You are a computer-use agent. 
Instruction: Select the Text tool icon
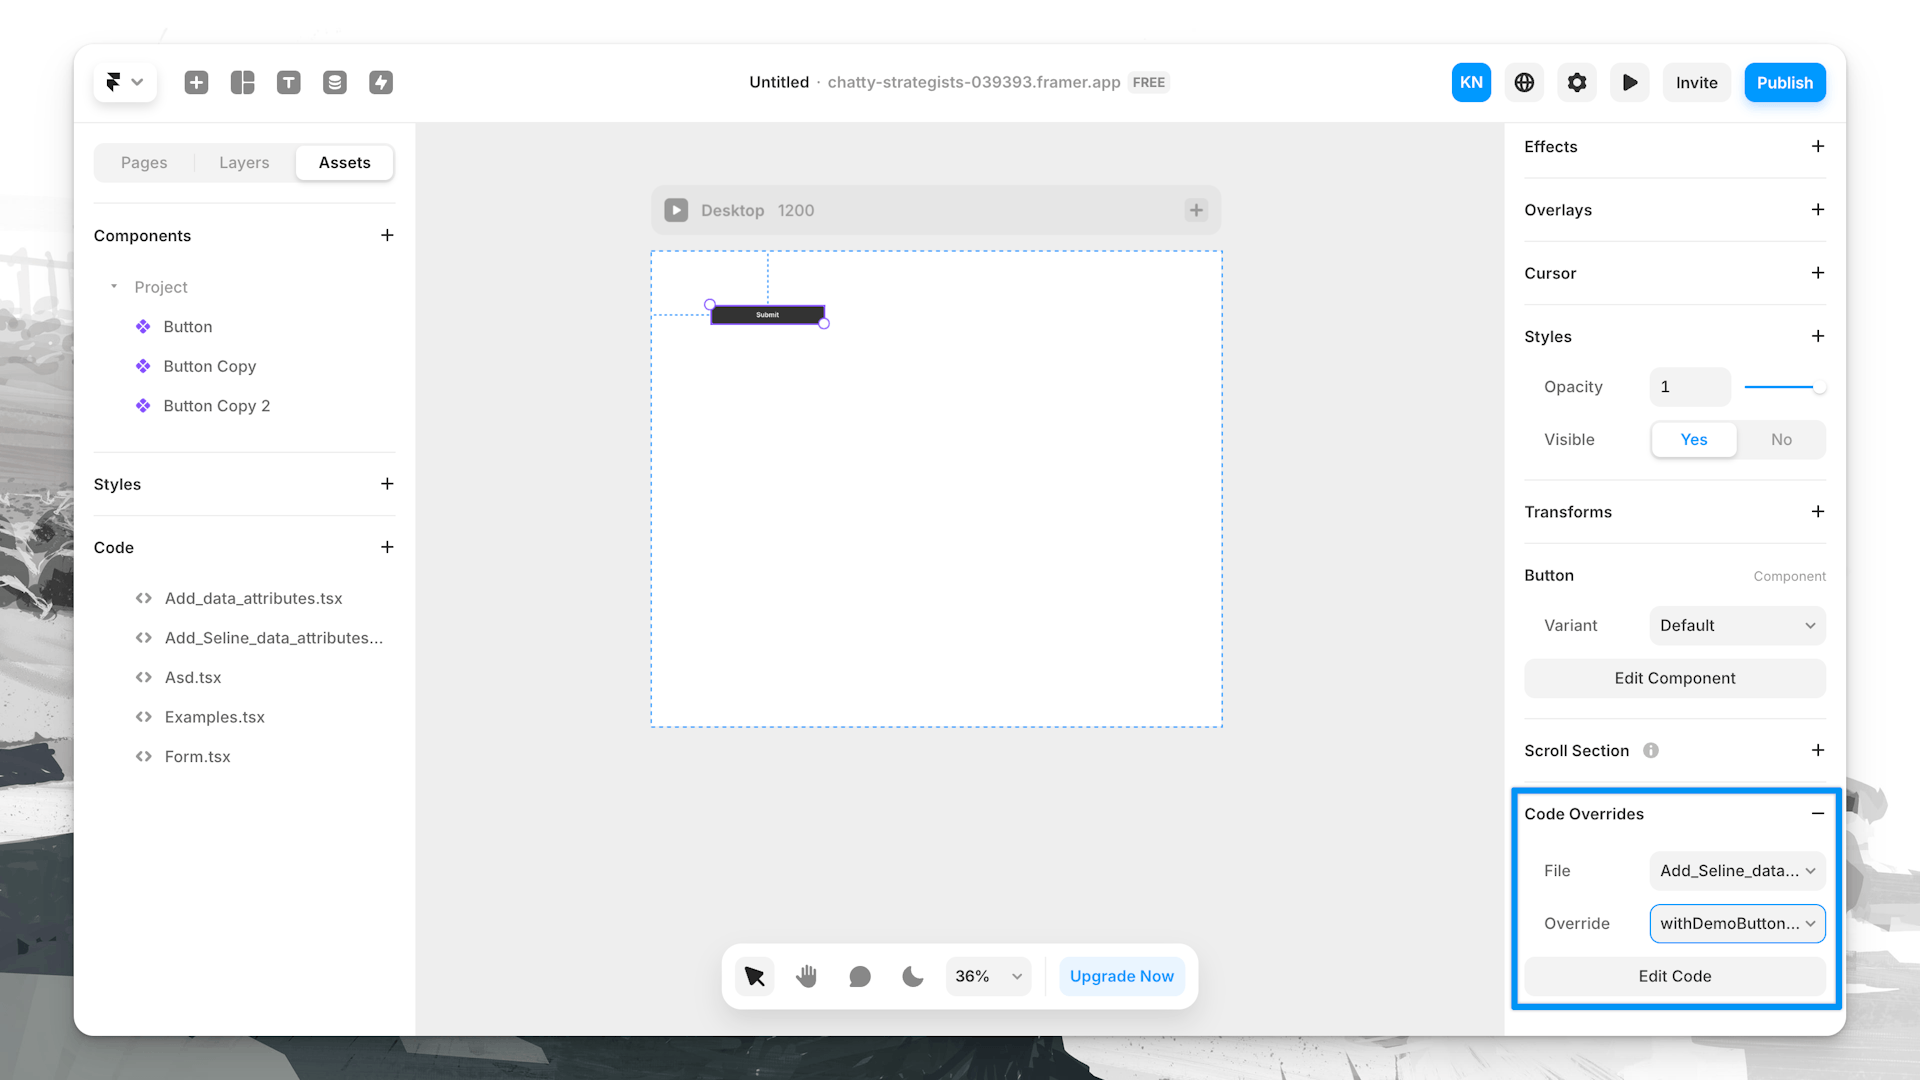287,82
